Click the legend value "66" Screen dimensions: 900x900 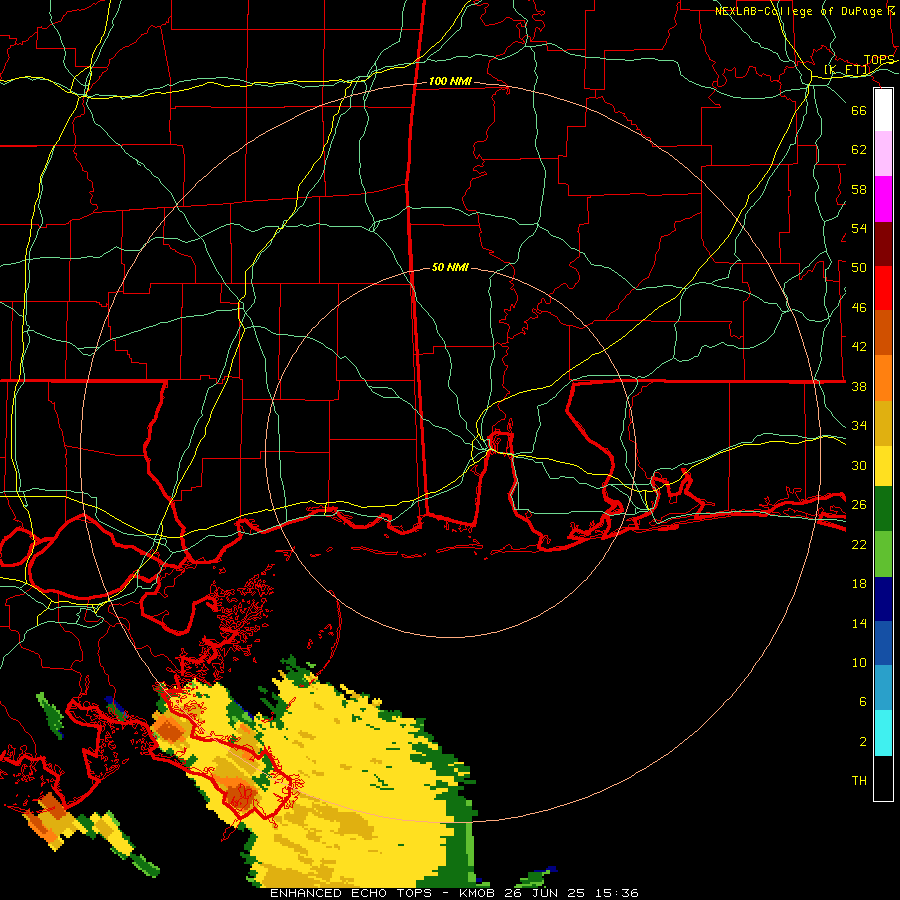(859, 110)
